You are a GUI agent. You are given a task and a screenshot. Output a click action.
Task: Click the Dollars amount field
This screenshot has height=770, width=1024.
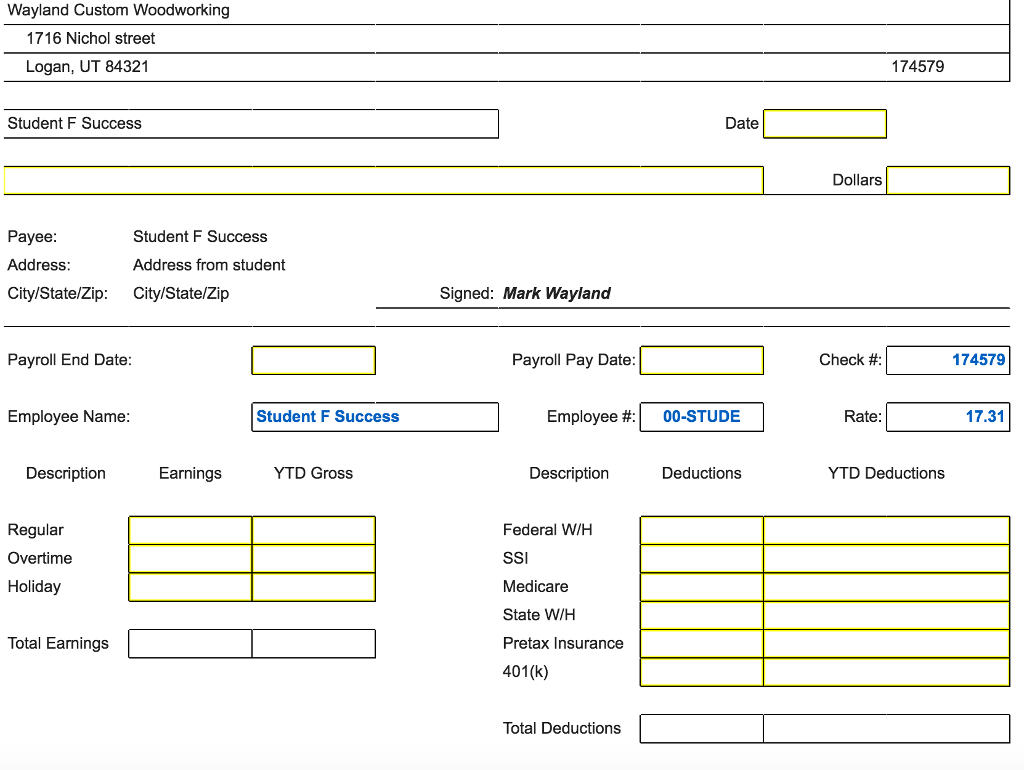pyautogui.click(x=947, y=181)
